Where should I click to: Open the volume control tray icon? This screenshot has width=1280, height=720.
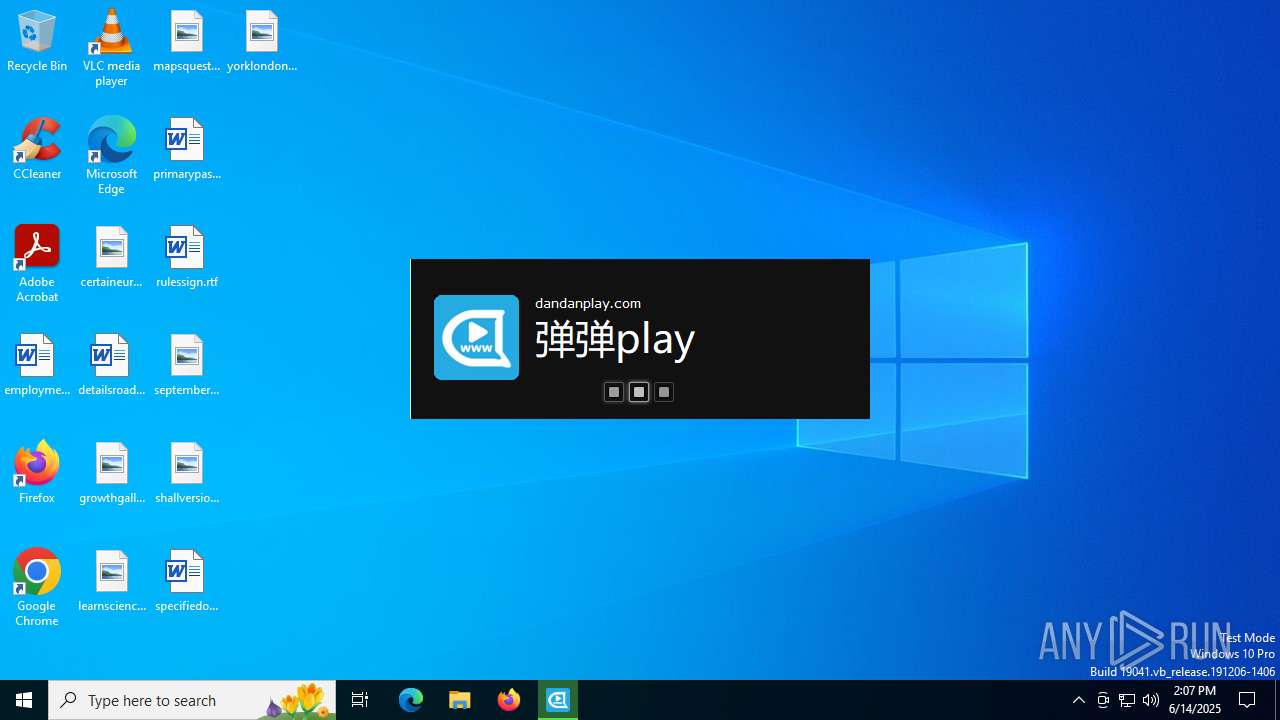point(1151,700)
